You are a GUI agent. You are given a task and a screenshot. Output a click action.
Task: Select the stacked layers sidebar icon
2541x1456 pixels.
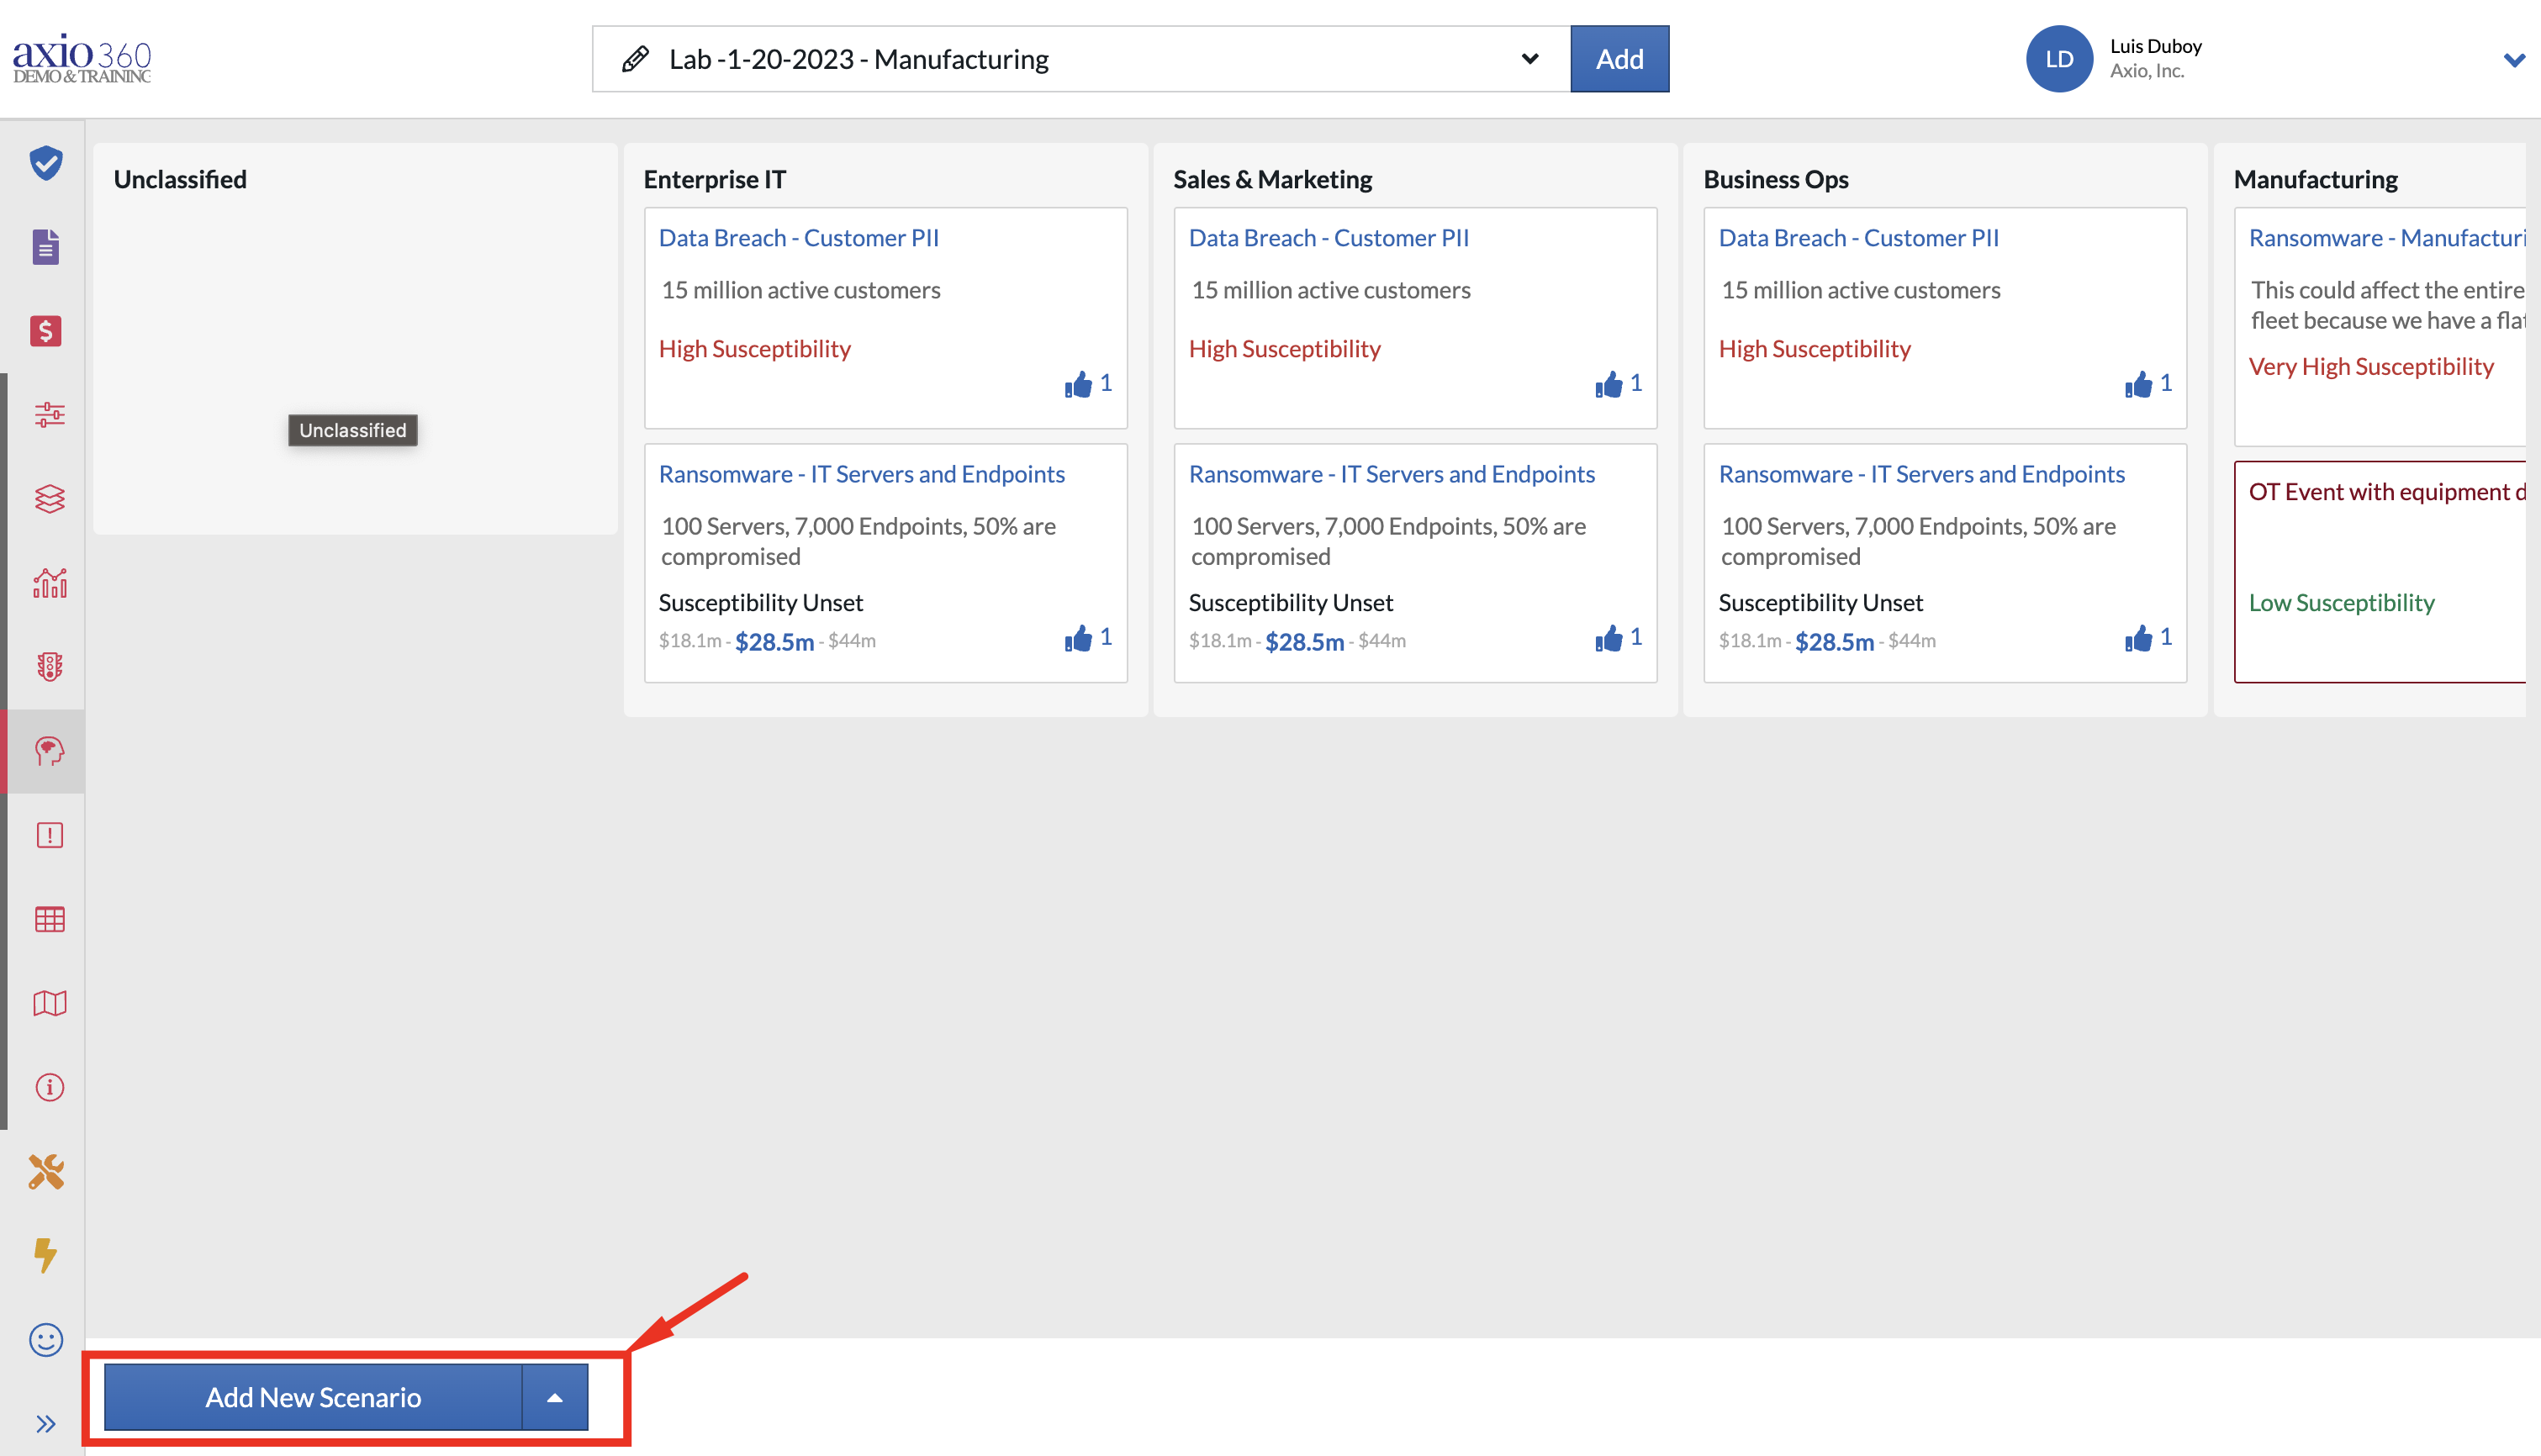click(x=49, y=498)
